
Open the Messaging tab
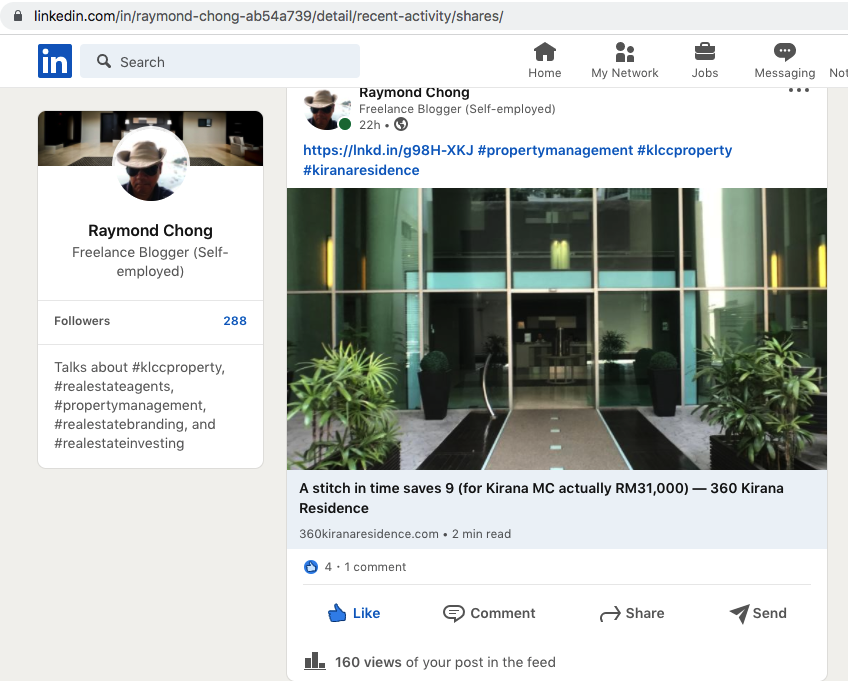[785, 61]
